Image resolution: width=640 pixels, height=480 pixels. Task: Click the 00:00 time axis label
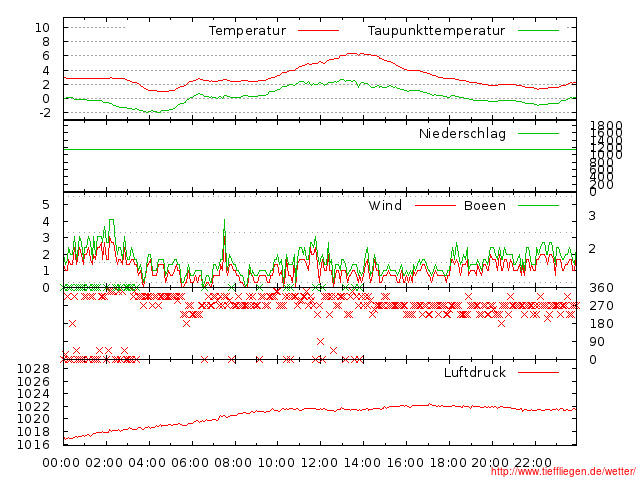(x=61, y=463)
